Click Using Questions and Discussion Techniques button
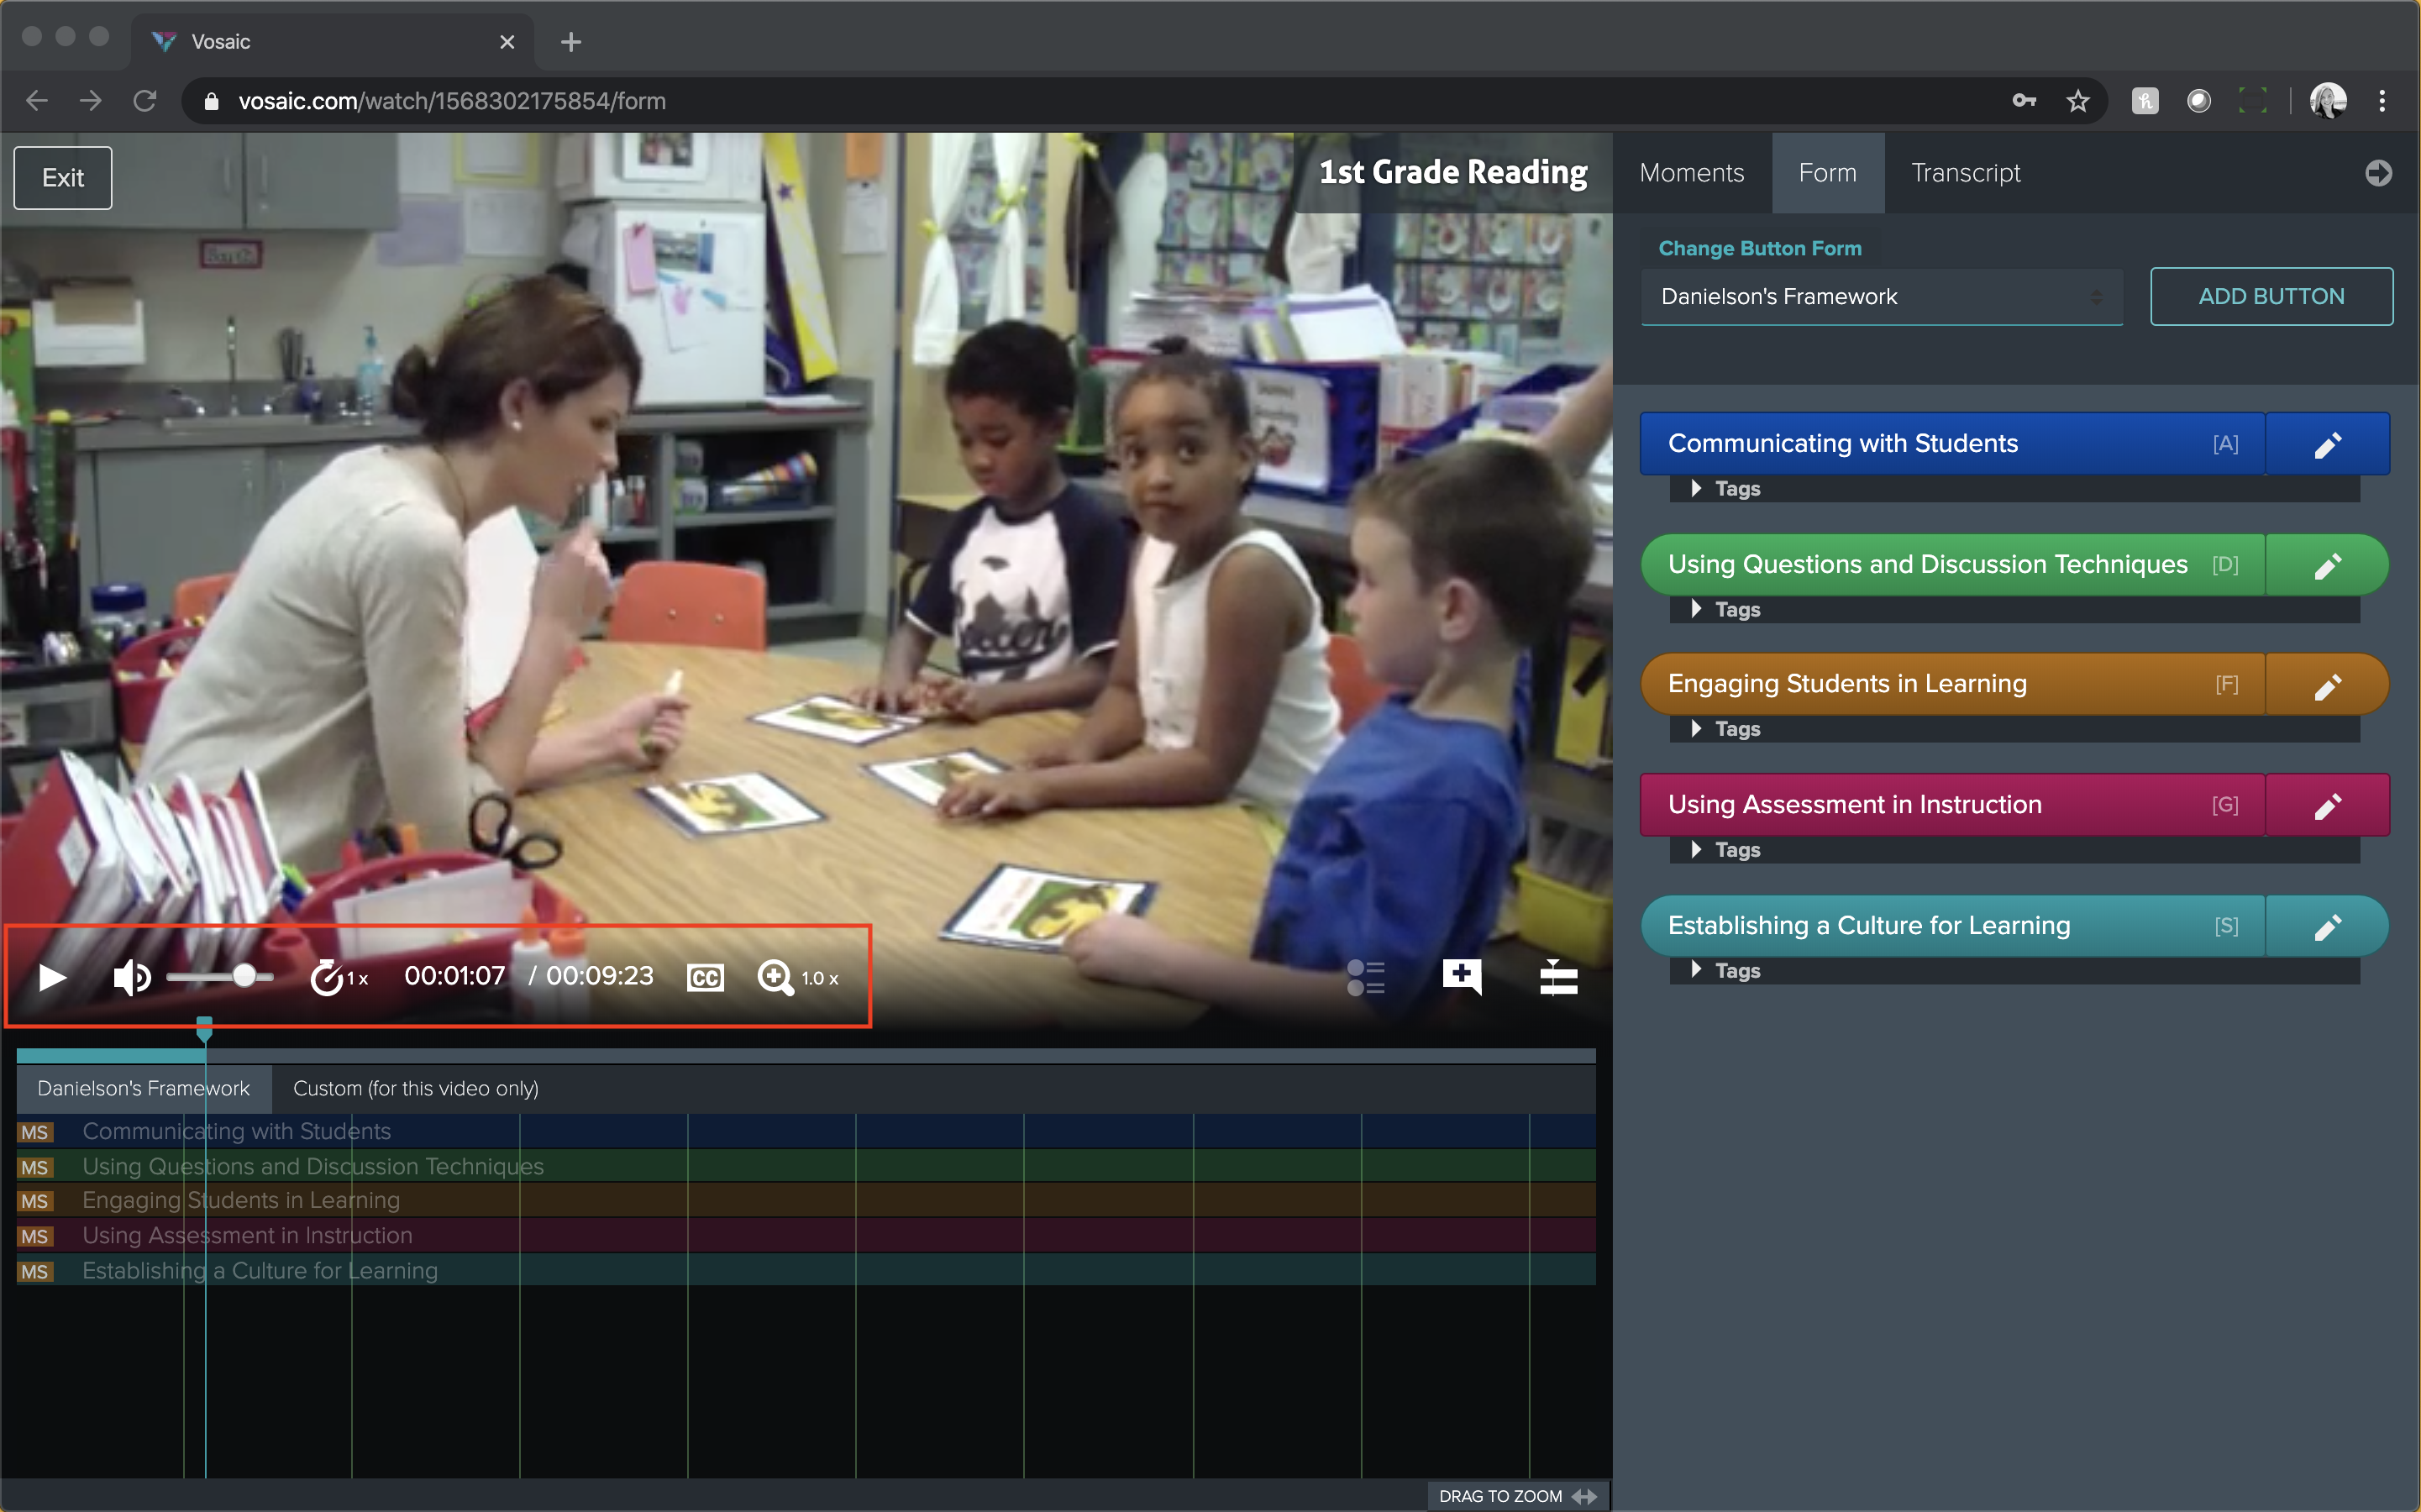Screen dimensions: 2421x1512 point(1952,564)
